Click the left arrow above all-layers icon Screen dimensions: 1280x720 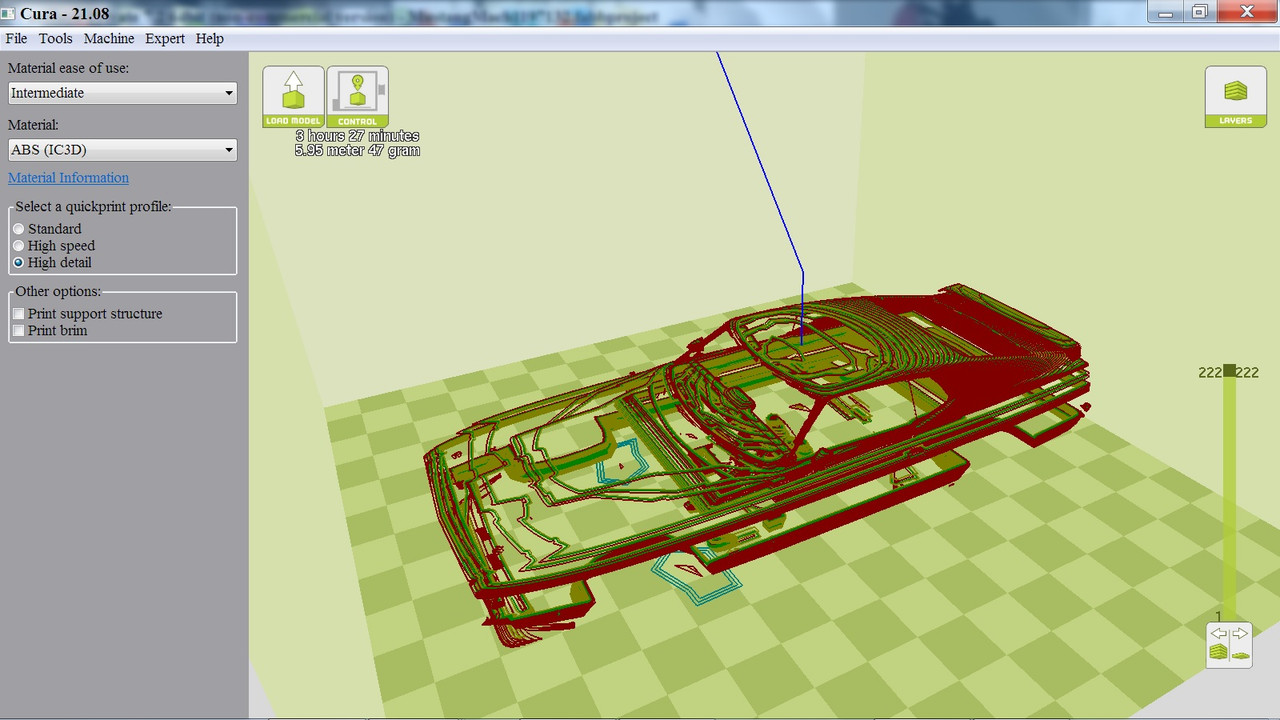click(1219, 633)
